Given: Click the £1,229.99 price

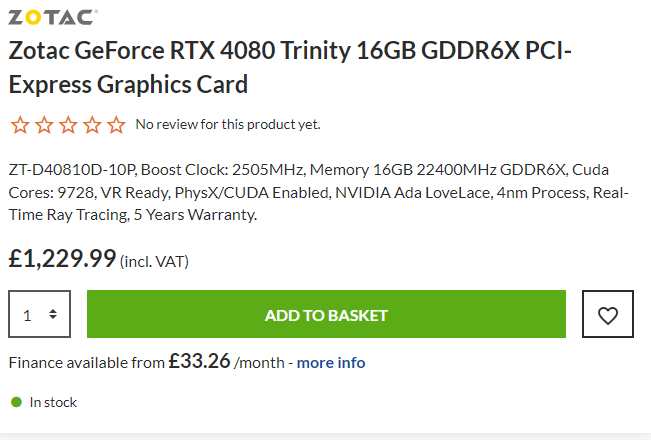Looking at the screenshot, I should (x=62, y=259).
